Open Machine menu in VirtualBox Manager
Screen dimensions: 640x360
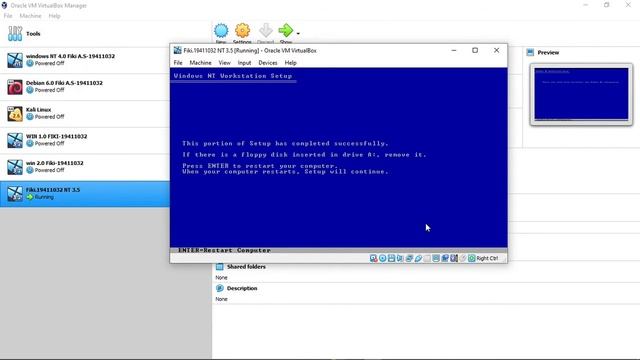[x=31, y=16]
